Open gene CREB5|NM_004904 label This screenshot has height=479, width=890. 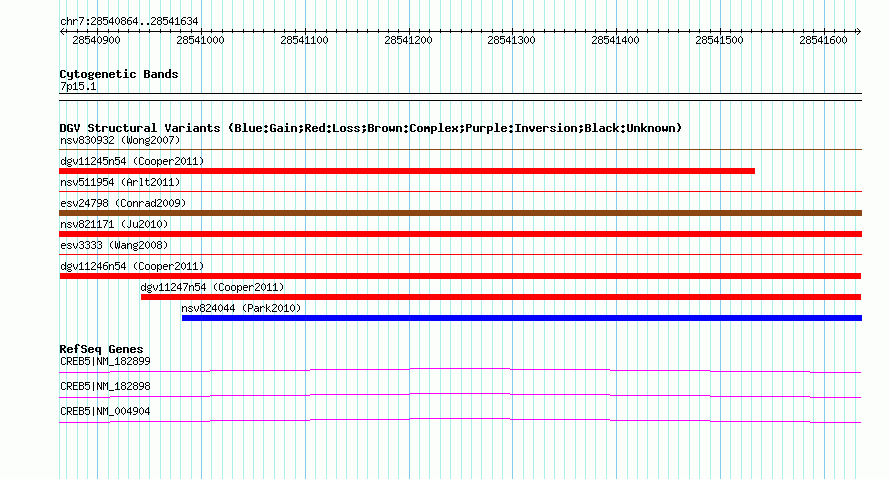point(105,411)
